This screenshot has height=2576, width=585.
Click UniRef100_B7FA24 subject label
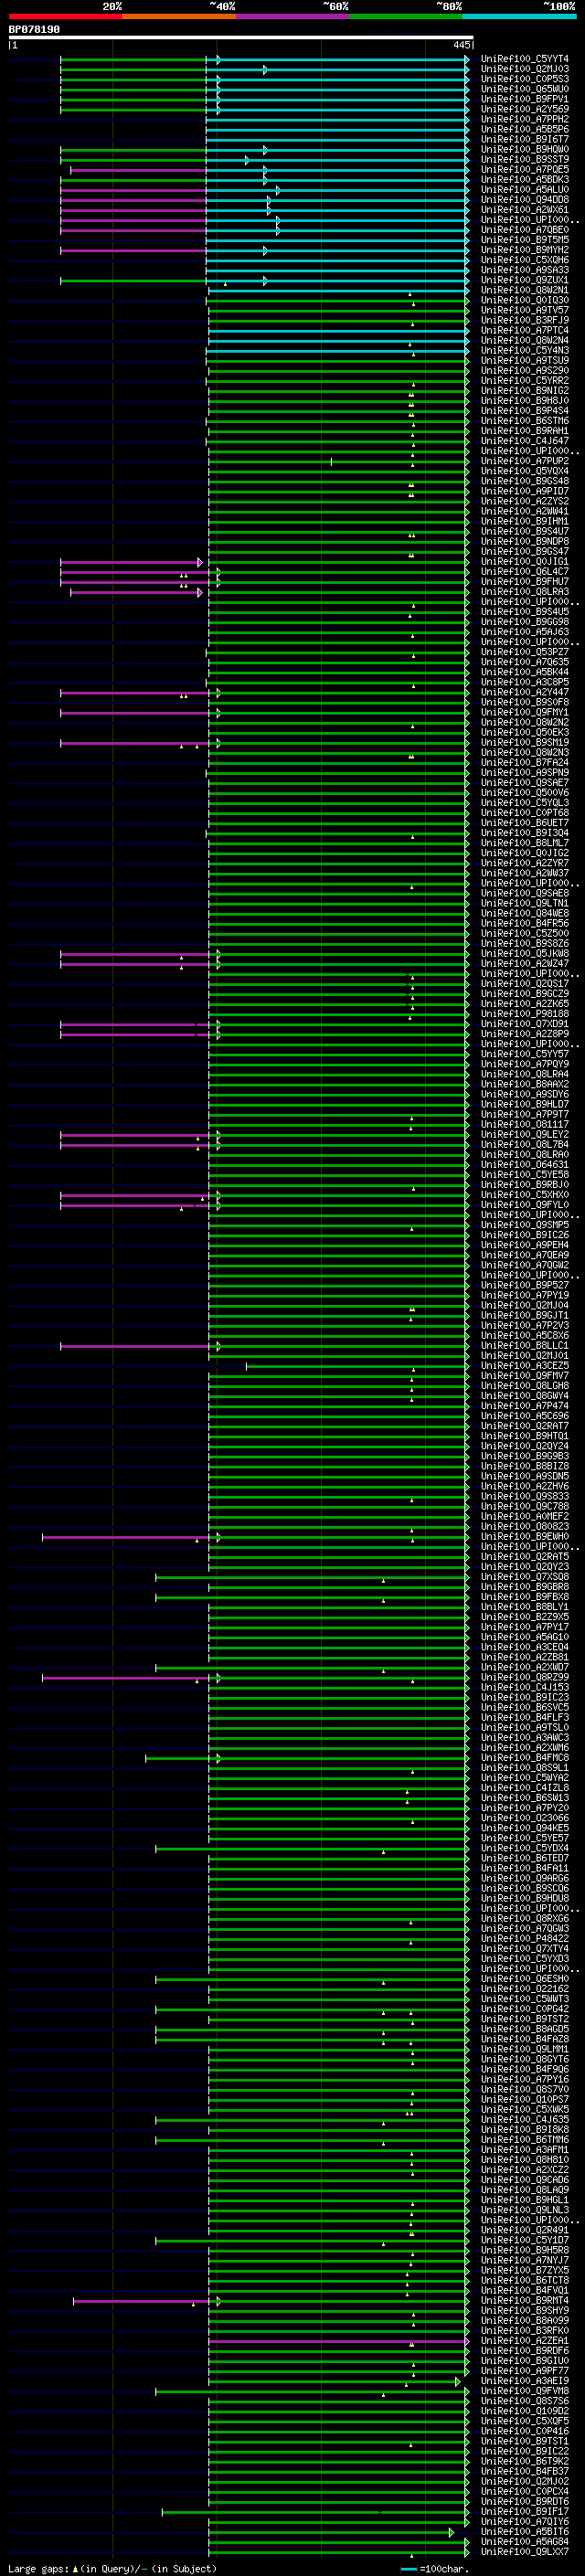[x=525, y=763]
